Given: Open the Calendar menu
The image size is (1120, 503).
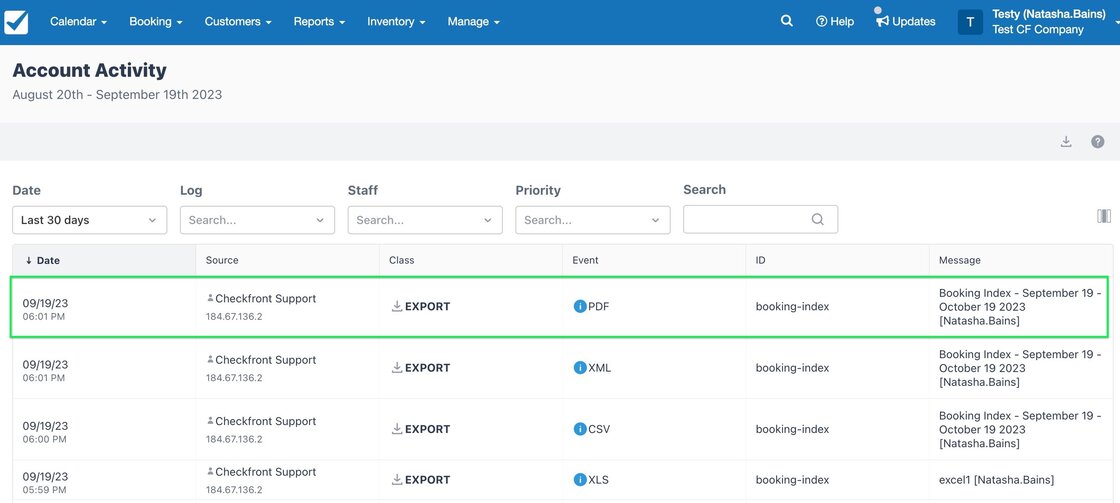Looking at the screenshot, I should click(x=78, y=21).
